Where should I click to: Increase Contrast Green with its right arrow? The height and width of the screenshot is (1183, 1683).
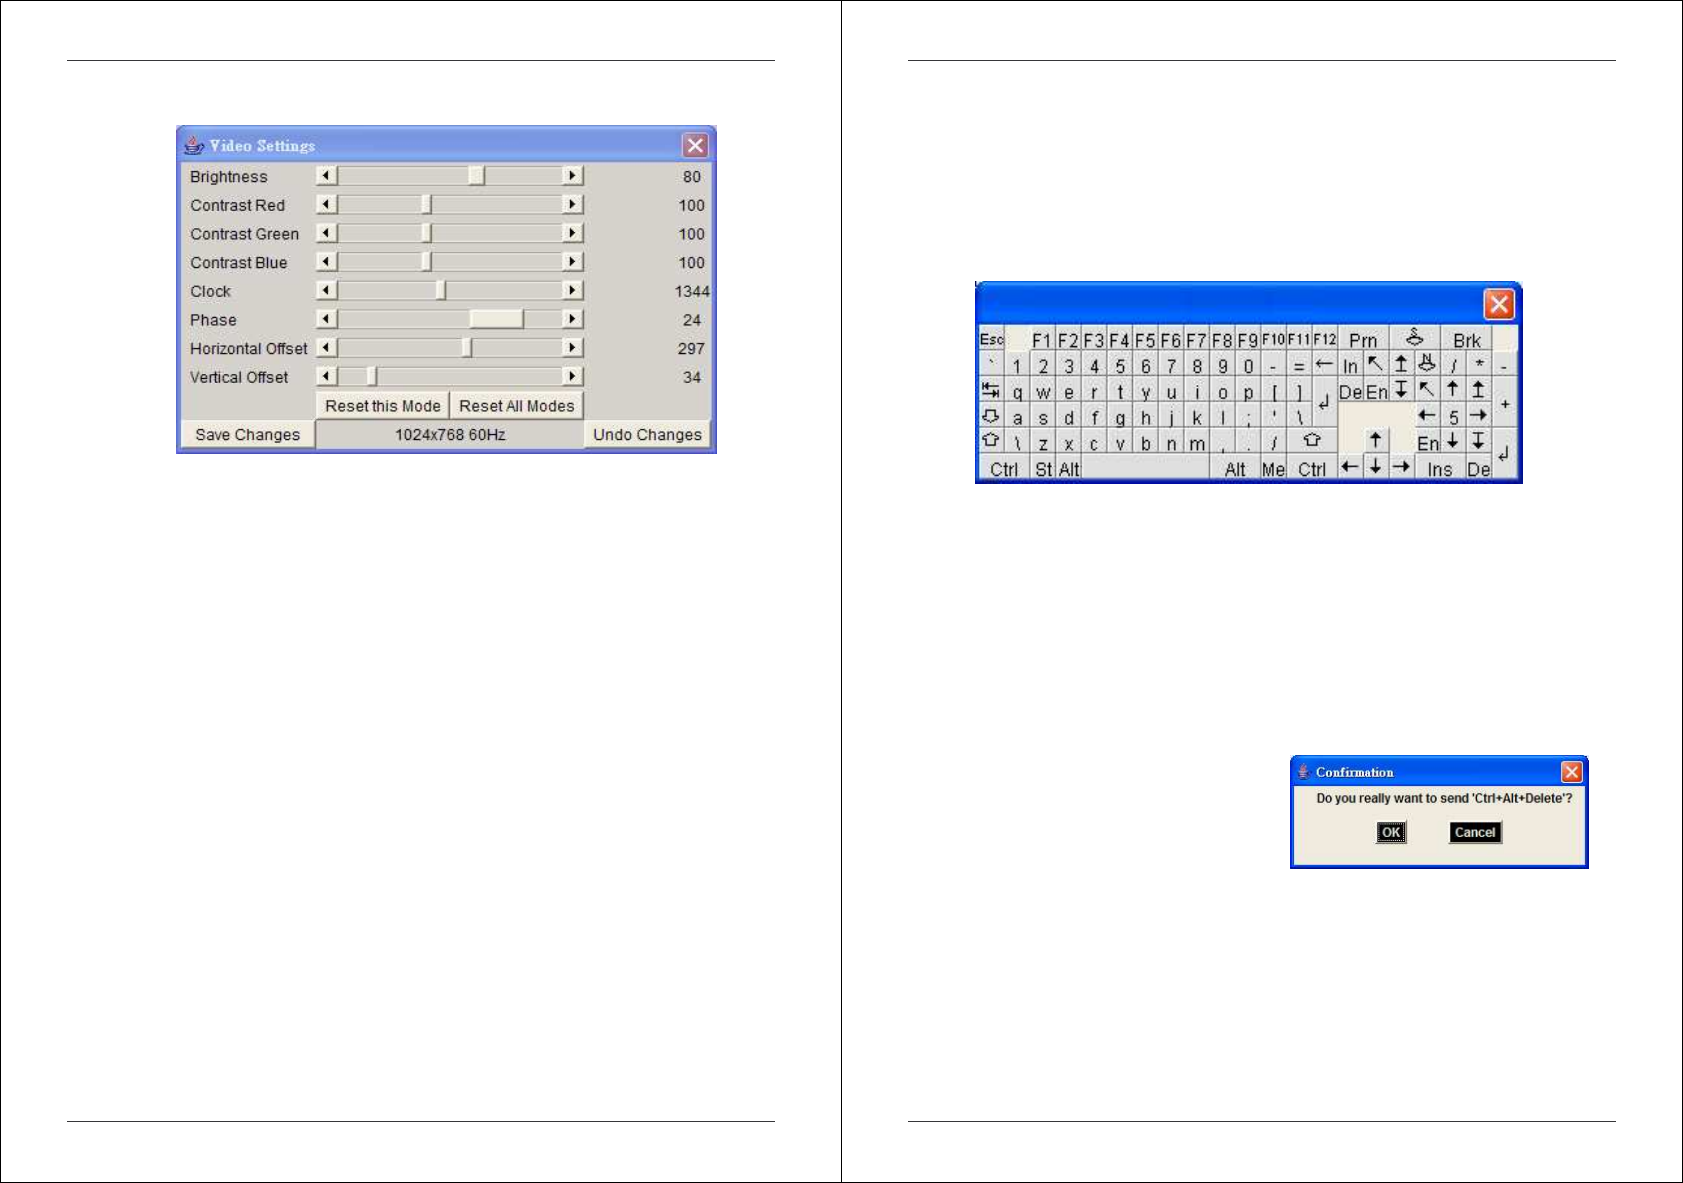(x=572, y=233)
